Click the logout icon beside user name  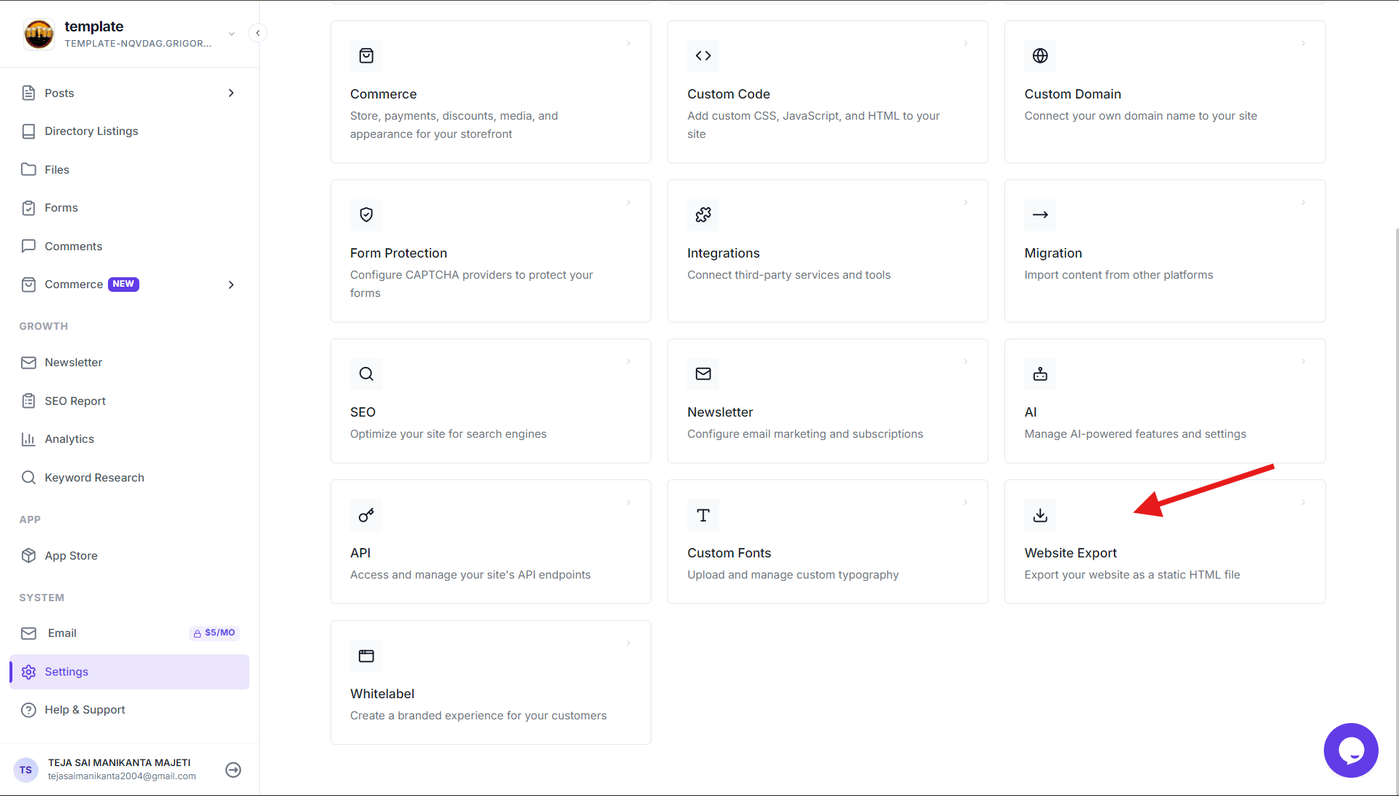(233, 770)
